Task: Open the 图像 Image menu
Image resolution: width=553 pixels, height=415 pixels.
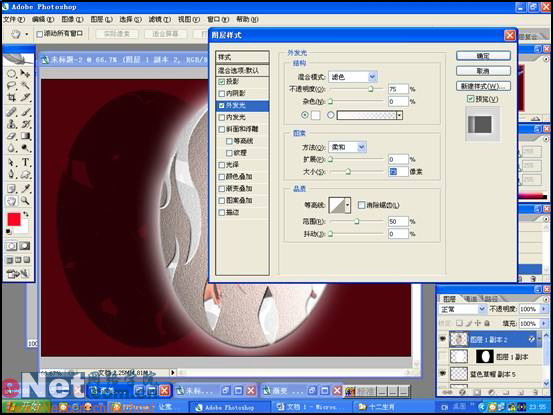Action: point(72,19)
